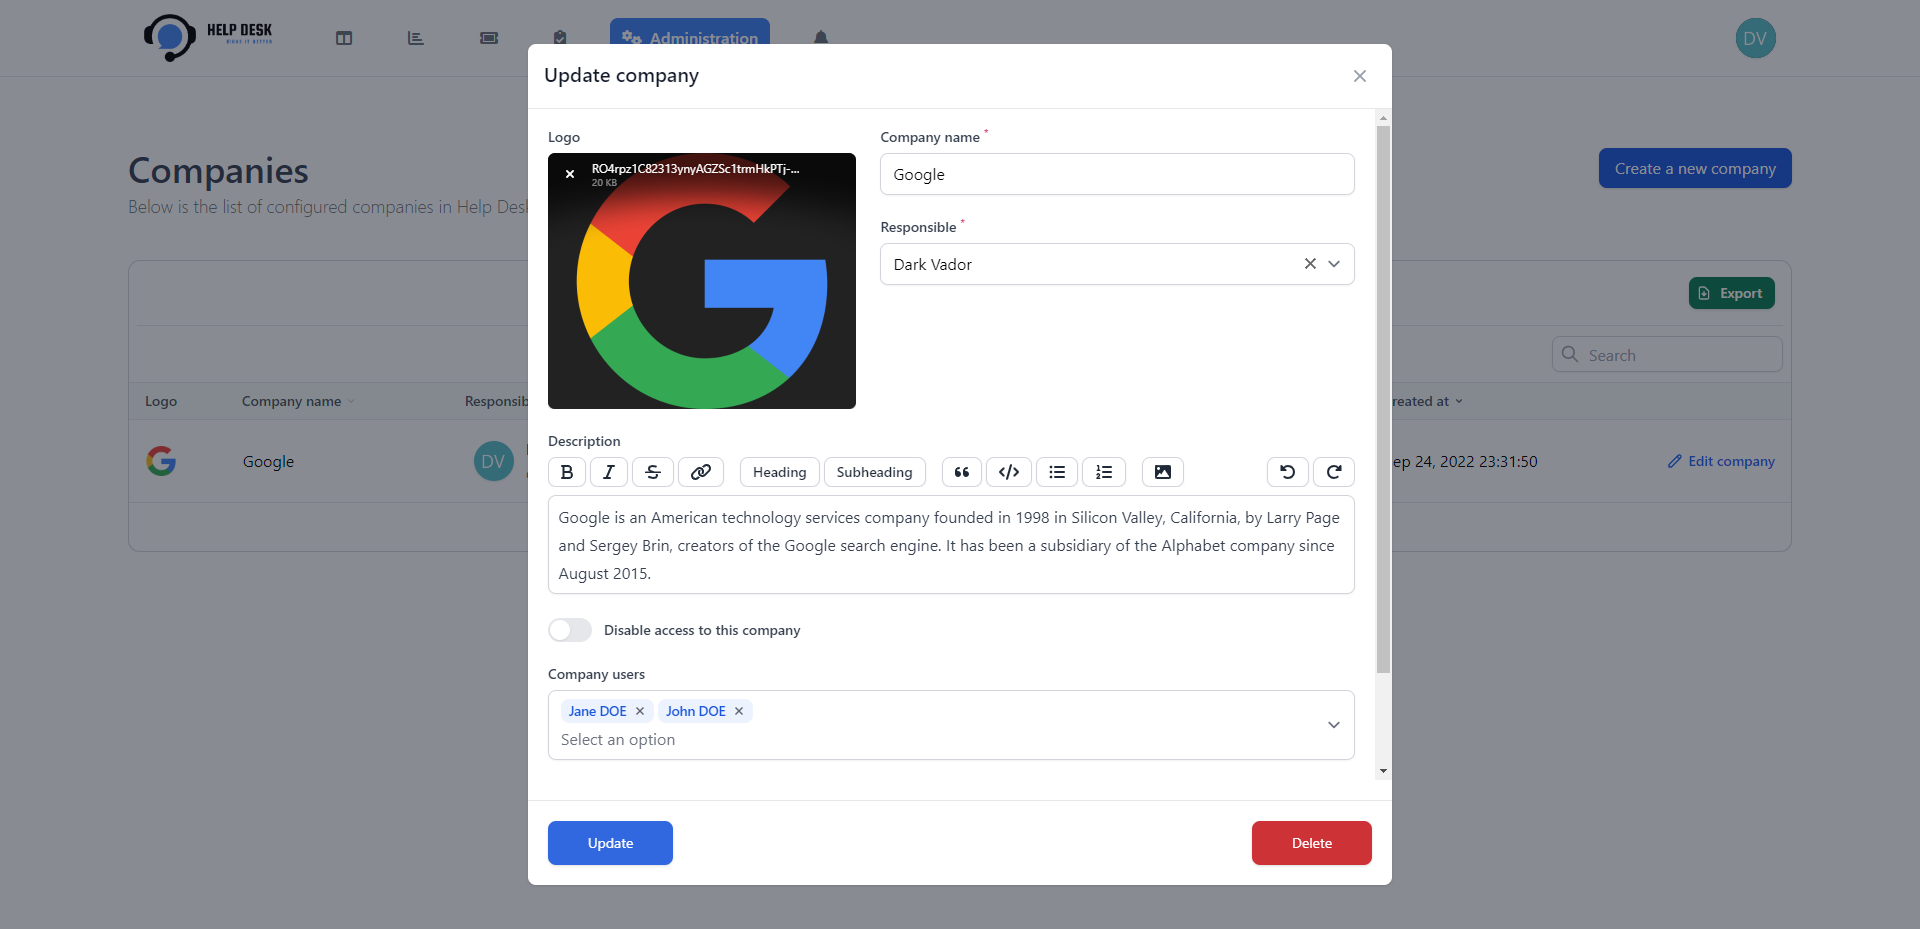
Task: Open the board view icon in navbar
Action: click(x=344, y=38)
